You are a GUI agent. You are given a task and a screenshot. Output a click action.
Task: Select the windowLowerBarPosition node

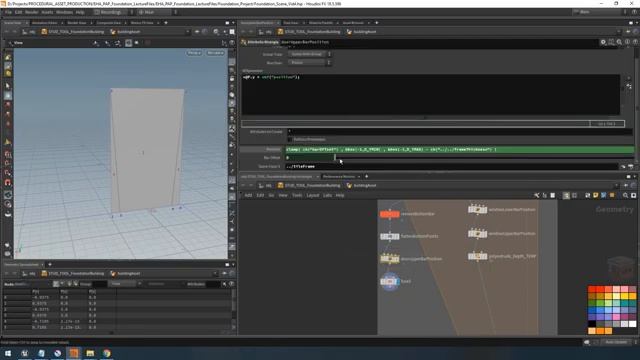coord(477,210)
